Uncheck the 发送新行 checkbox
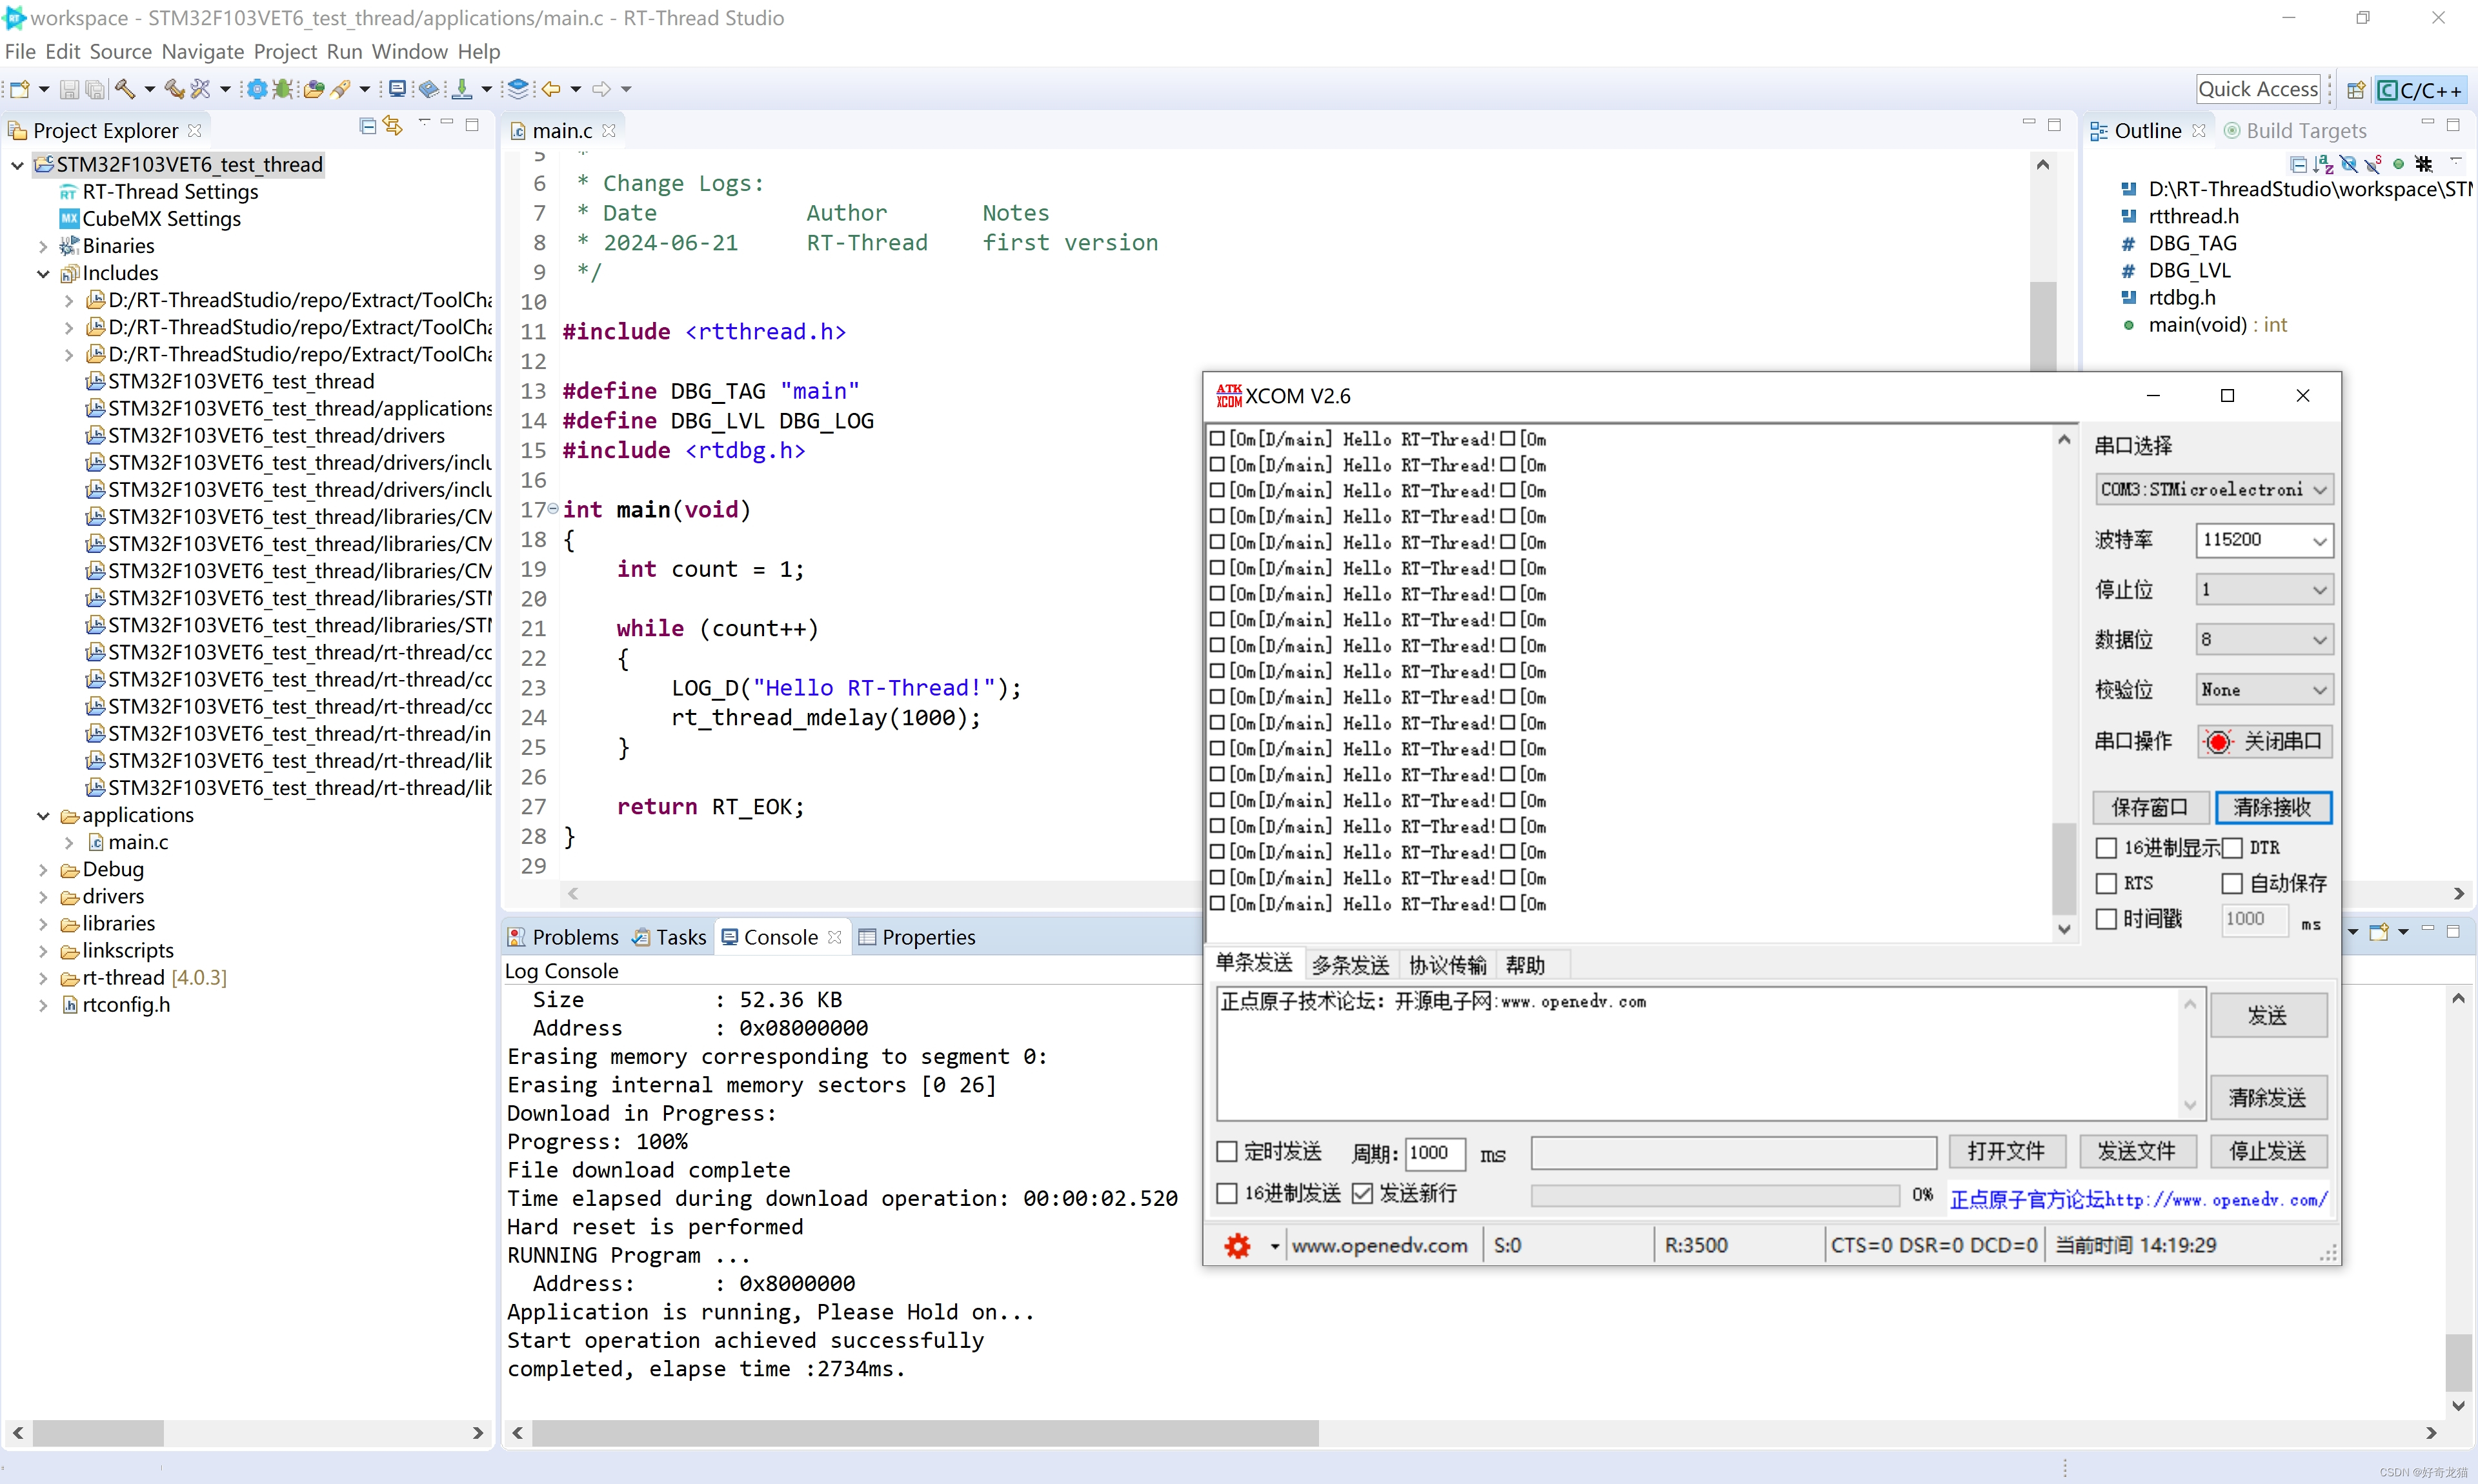The image size is (2478, 1484). (1362, 1194)
